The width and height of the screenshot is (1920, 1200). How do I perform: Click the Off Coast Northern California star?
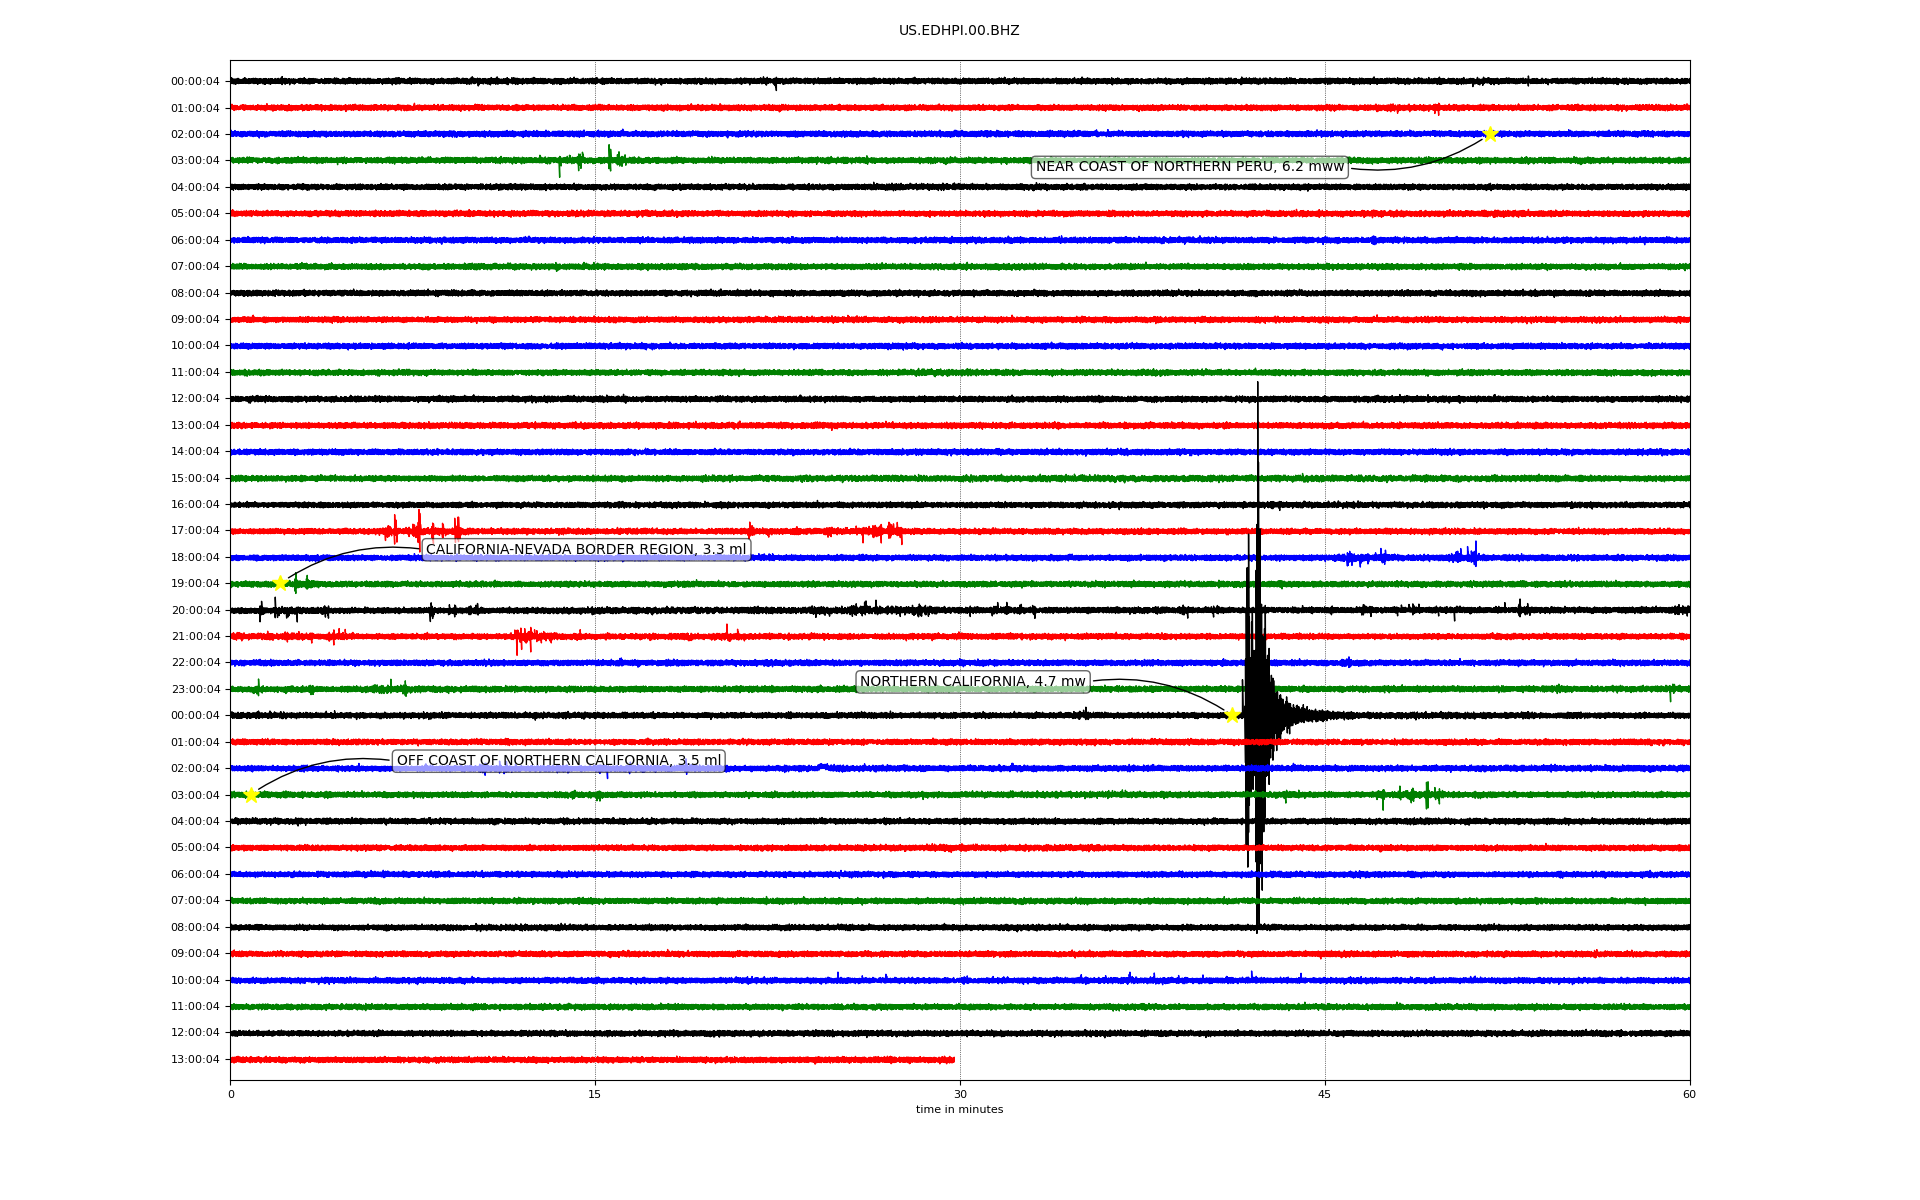click(x=251, y=795)
